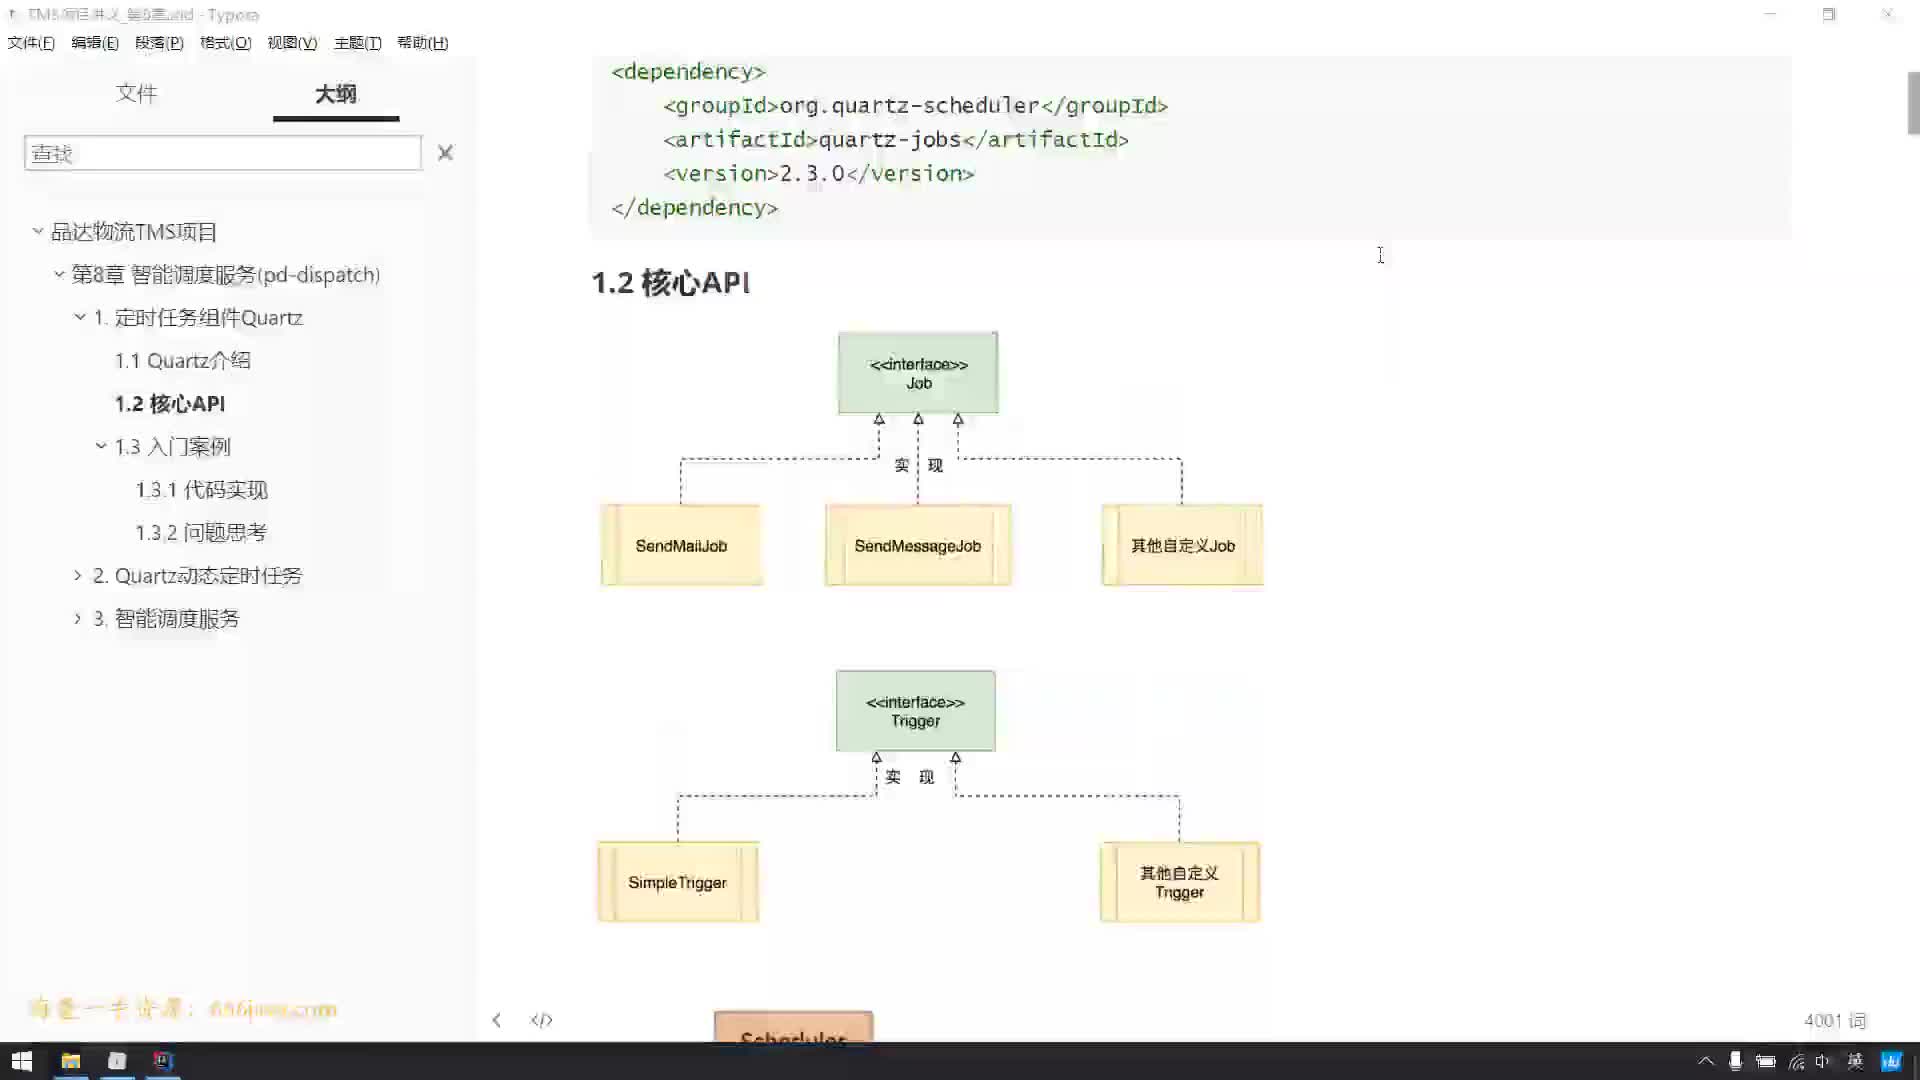This screenshot has height=1080, width=1920.
Task: Open the 格式(O) menu
Action: click(225, 43)
